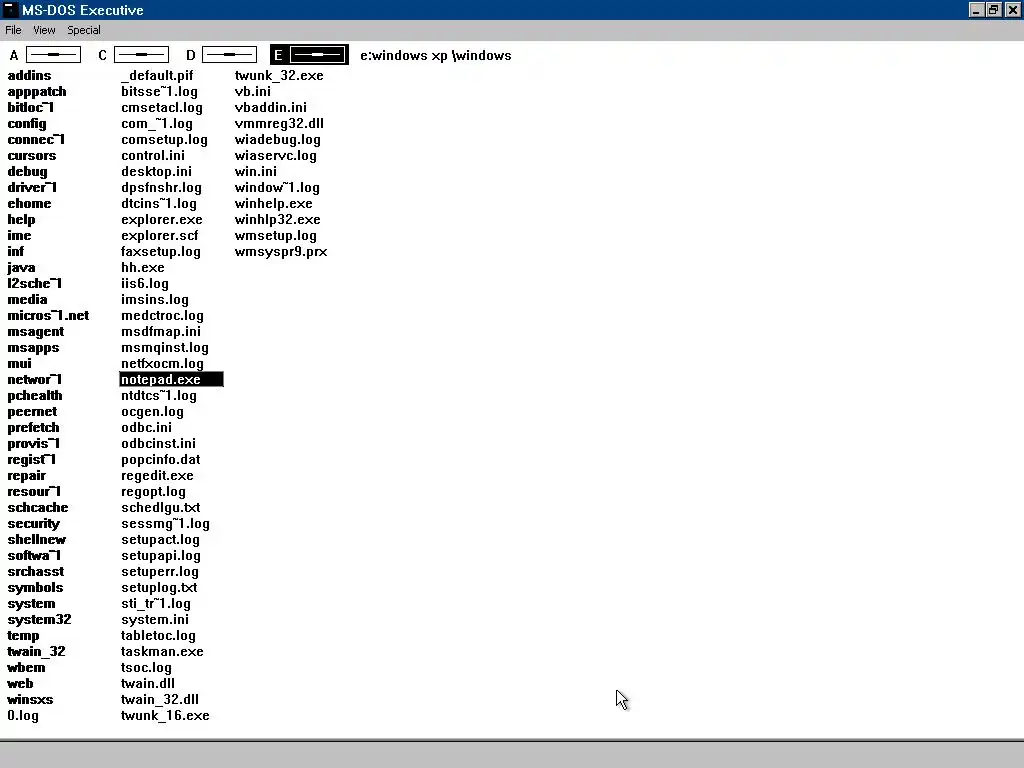
Task: Click the highlighted drive E icon
Action: tap(317, 55)
